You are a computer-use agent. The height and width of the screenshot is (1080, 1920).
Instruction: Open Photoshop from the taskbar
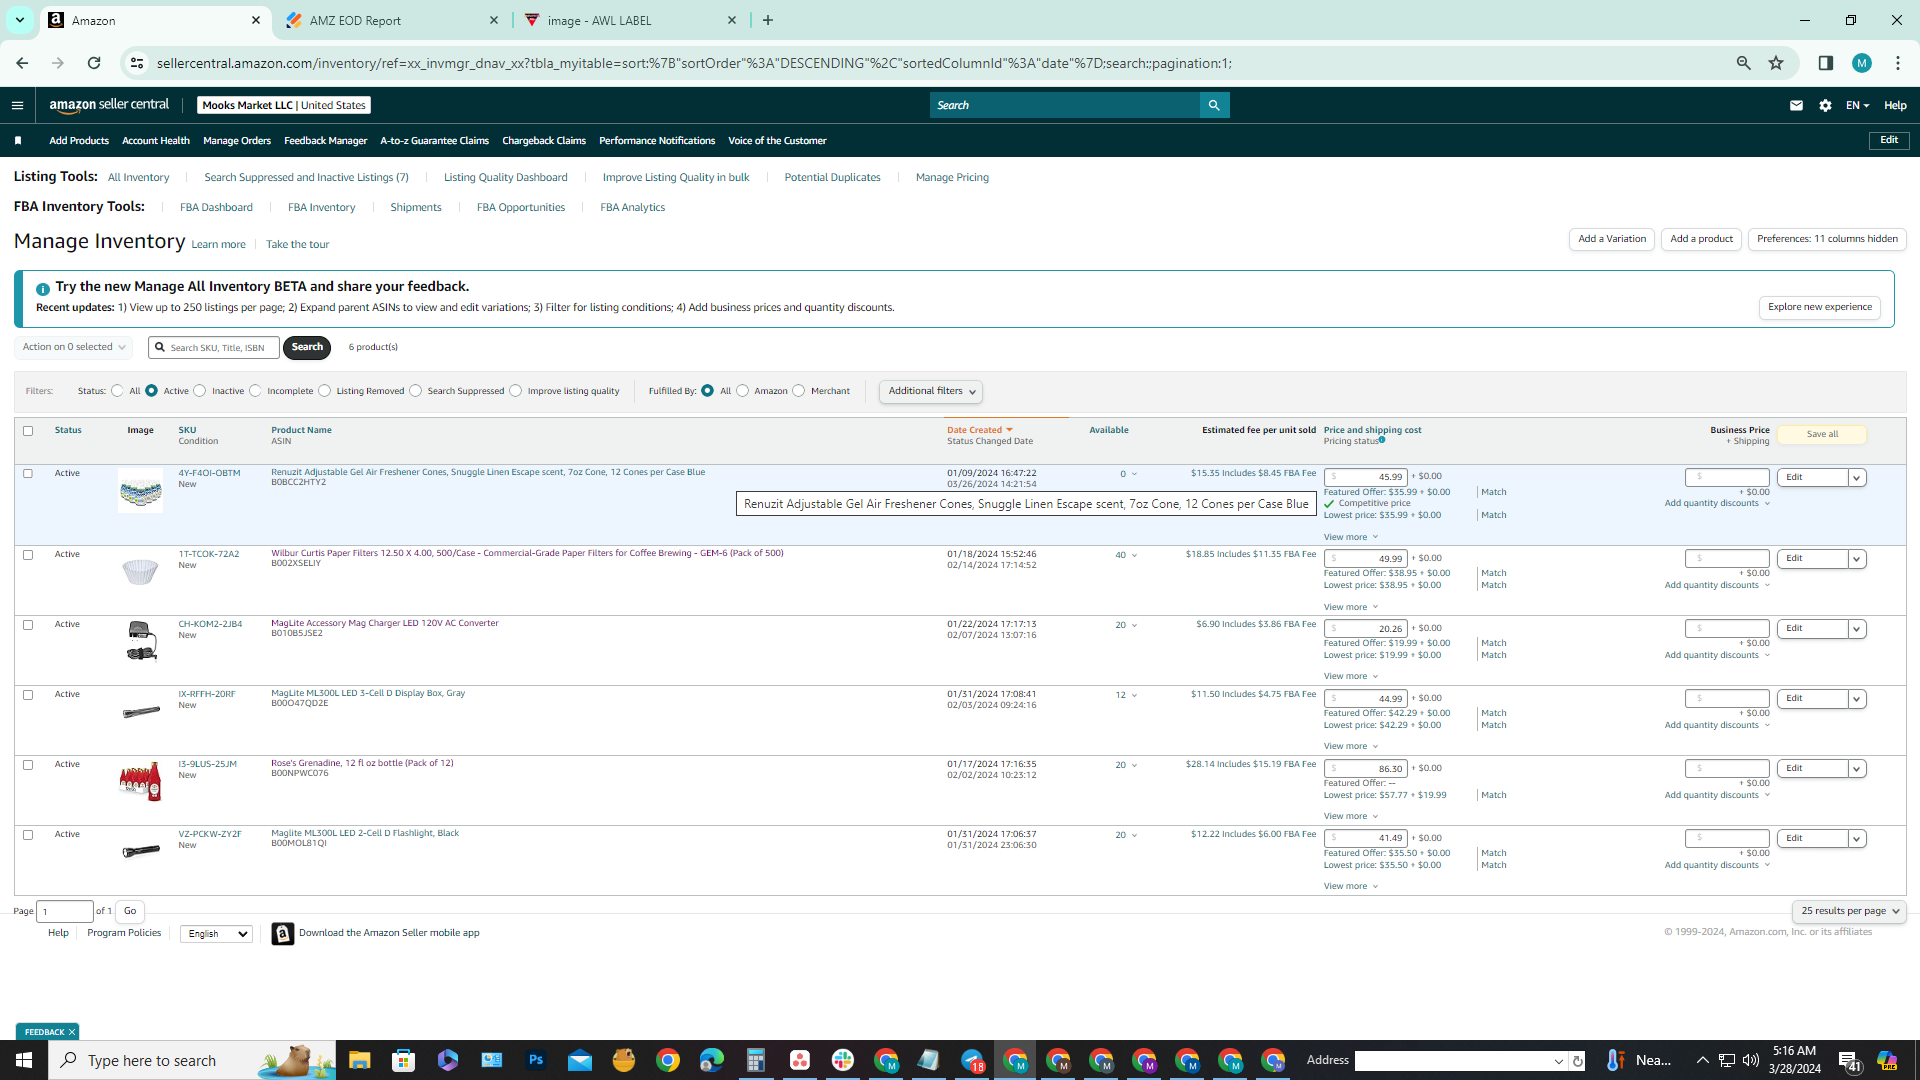pos(536,1060)
